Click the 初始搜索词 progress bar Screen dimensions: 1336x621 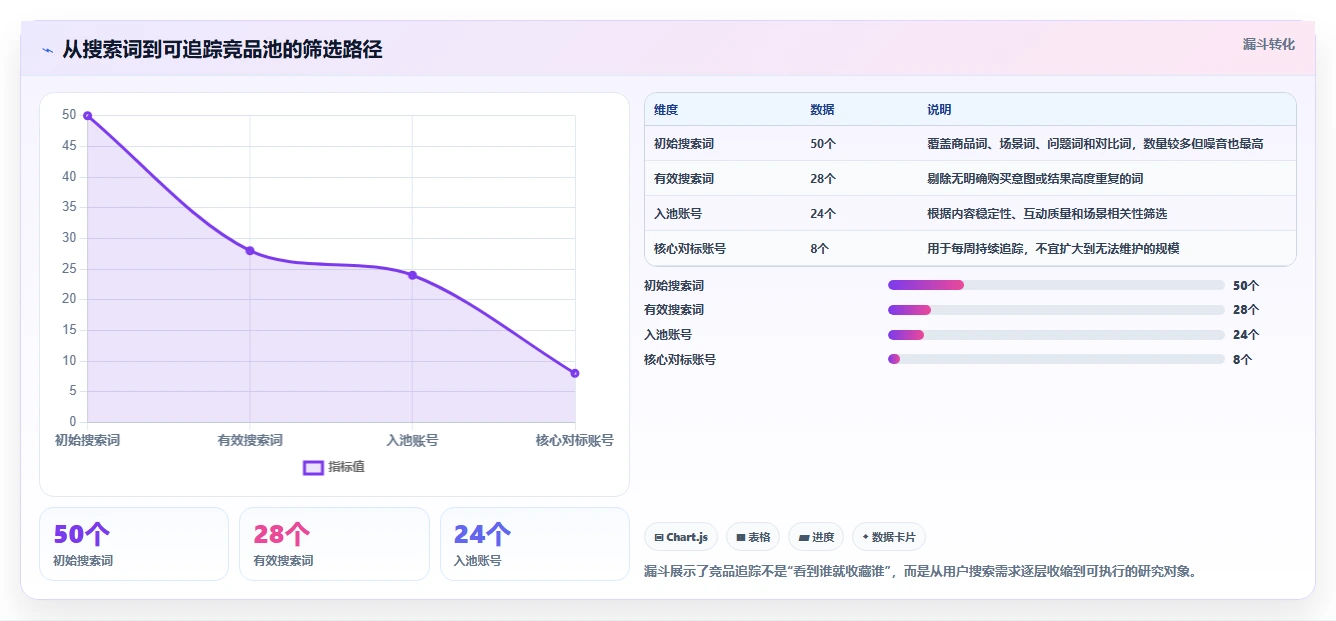click(1056, 285)
